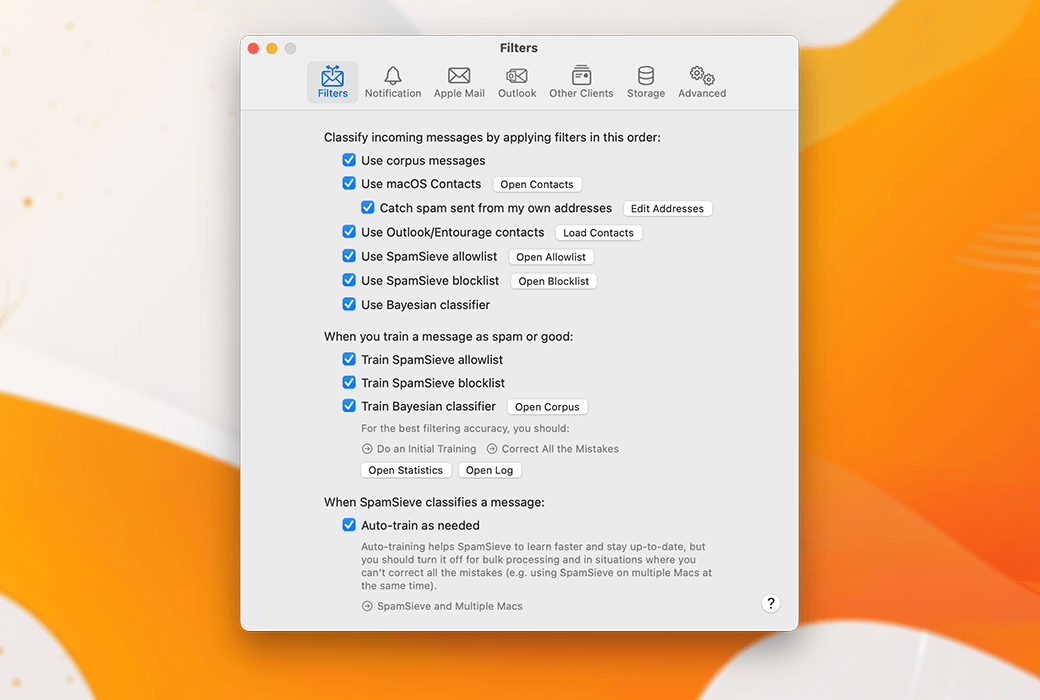
Task: Disable Use SpamSieve allowlist
Action: pyautogui.click(x=349, y=256)
